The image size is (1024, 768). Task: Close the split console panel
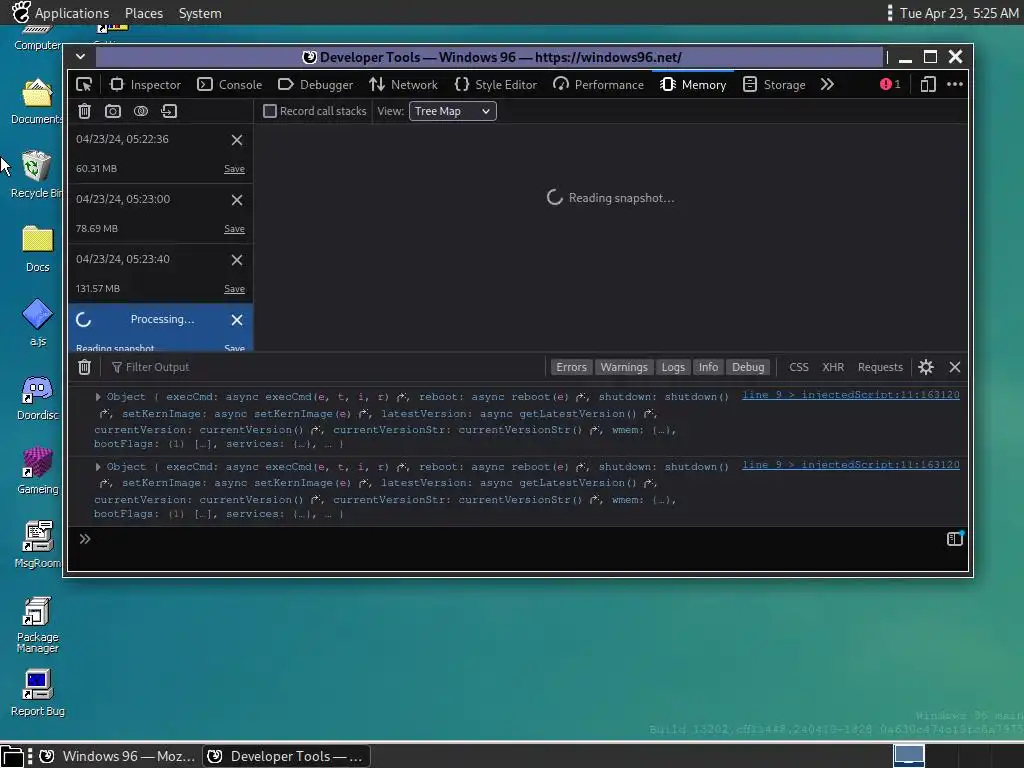click(x=955, y=367)
